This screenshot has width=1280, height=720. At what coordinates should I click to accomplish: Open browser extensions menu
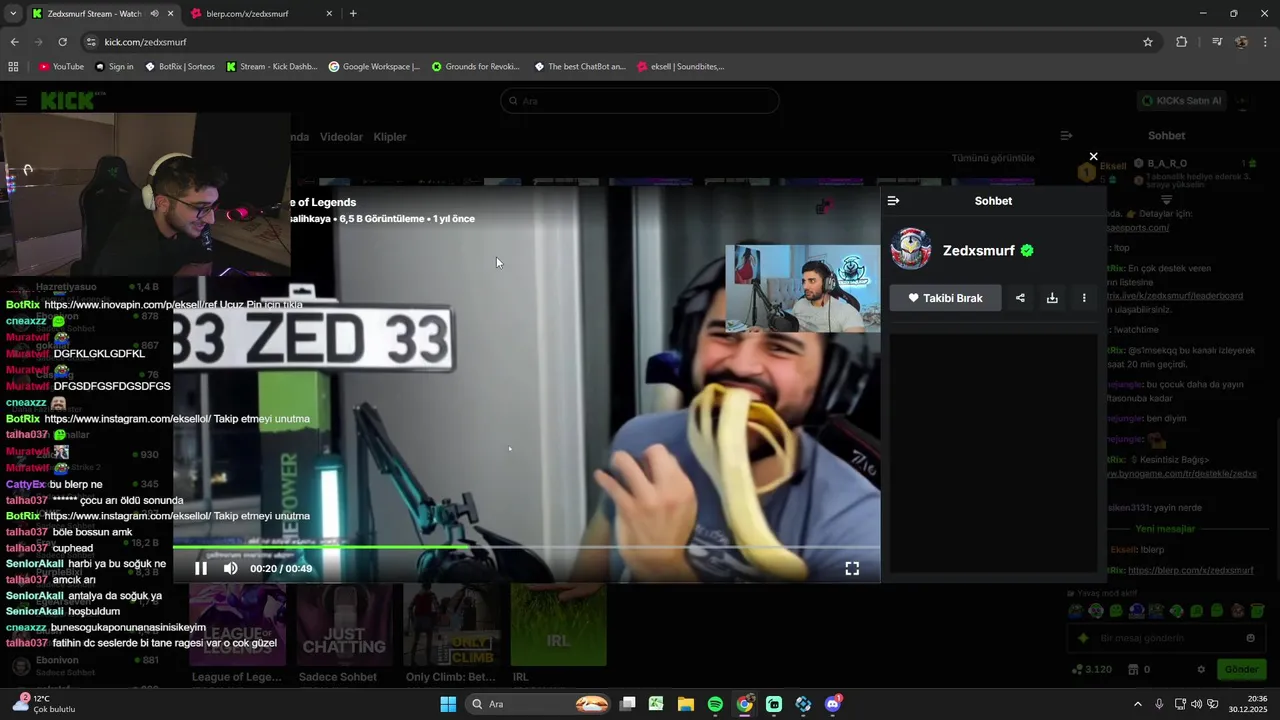point(1182,42)
